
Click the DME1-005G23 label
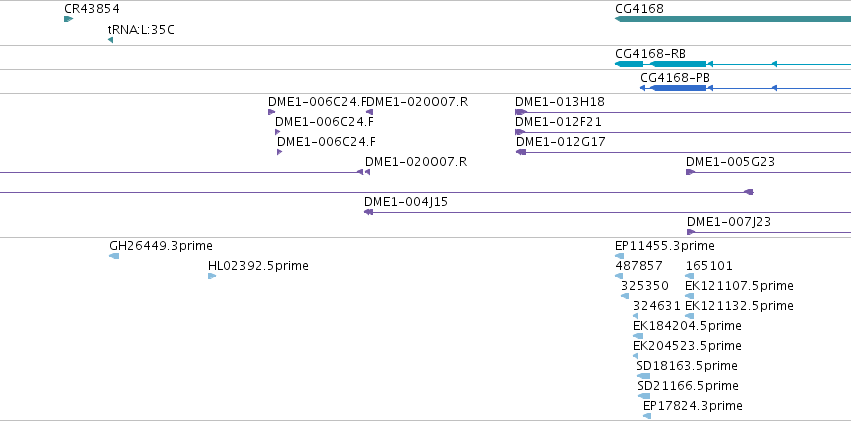pyautogui.click(x=730, y=162)
